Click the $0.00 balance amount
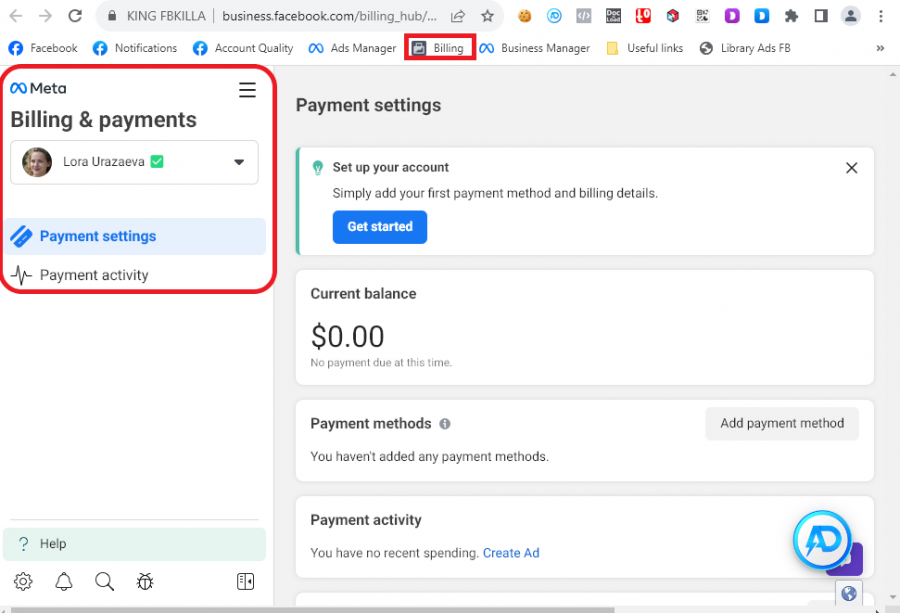The height and width of the screenshot is (613, 900). tap(347, 336)
